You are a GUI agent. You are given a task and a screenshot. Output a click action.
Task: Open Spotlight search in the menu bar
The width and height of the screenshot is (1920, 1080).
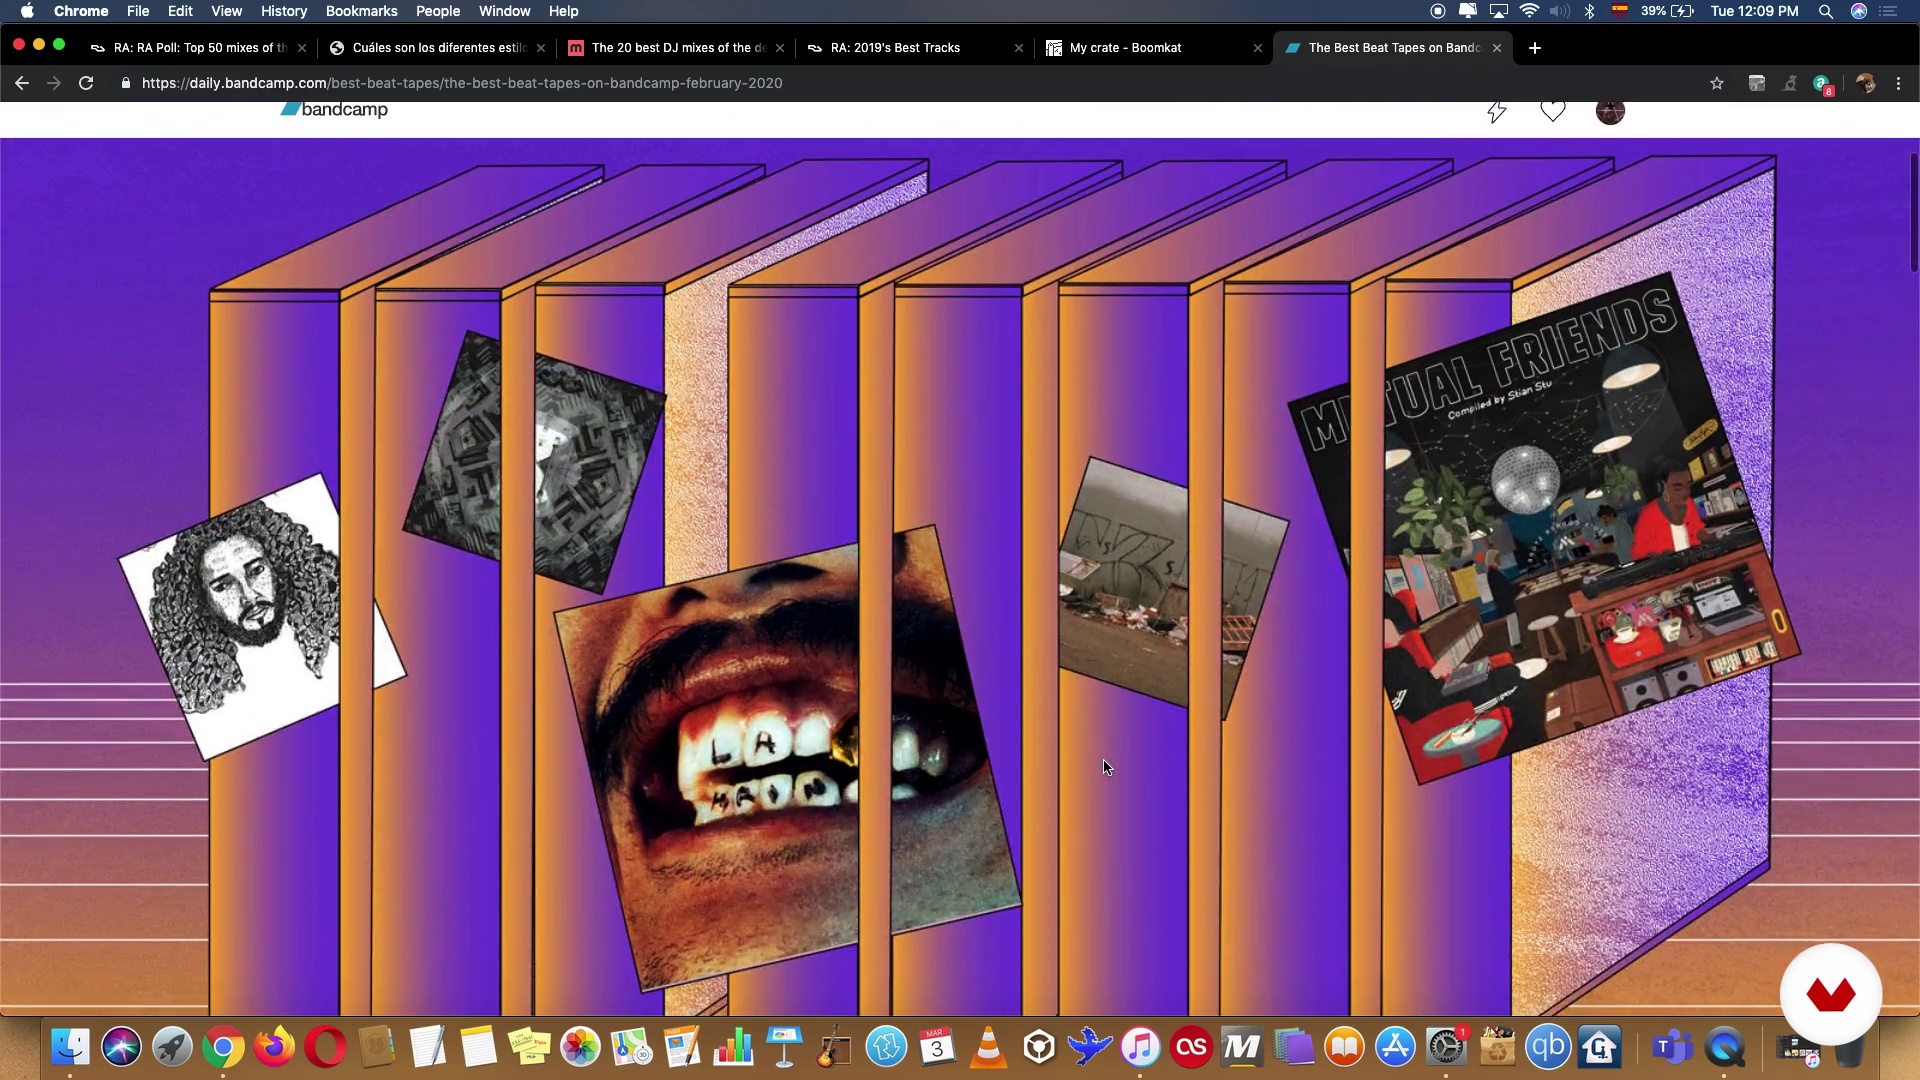[x=1826, y=11]
